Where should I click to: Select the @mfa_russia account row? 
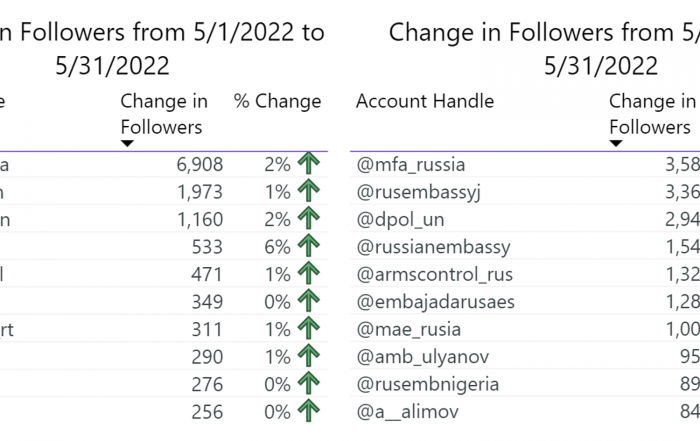(x=525, y=165)
